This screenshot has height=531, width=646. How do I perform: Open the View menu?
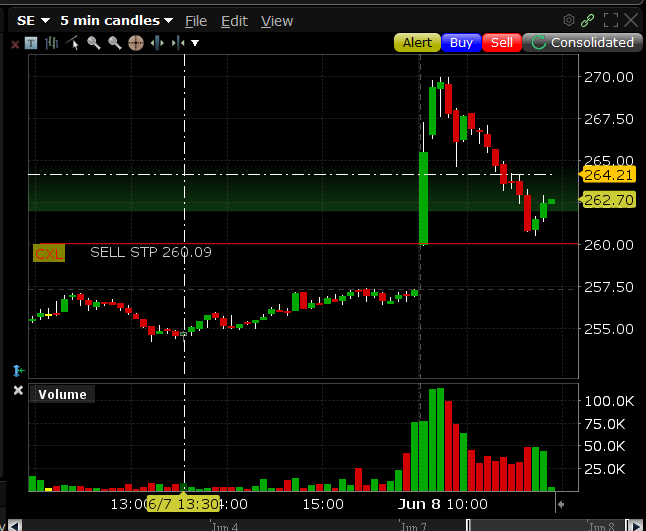[277, 21]
